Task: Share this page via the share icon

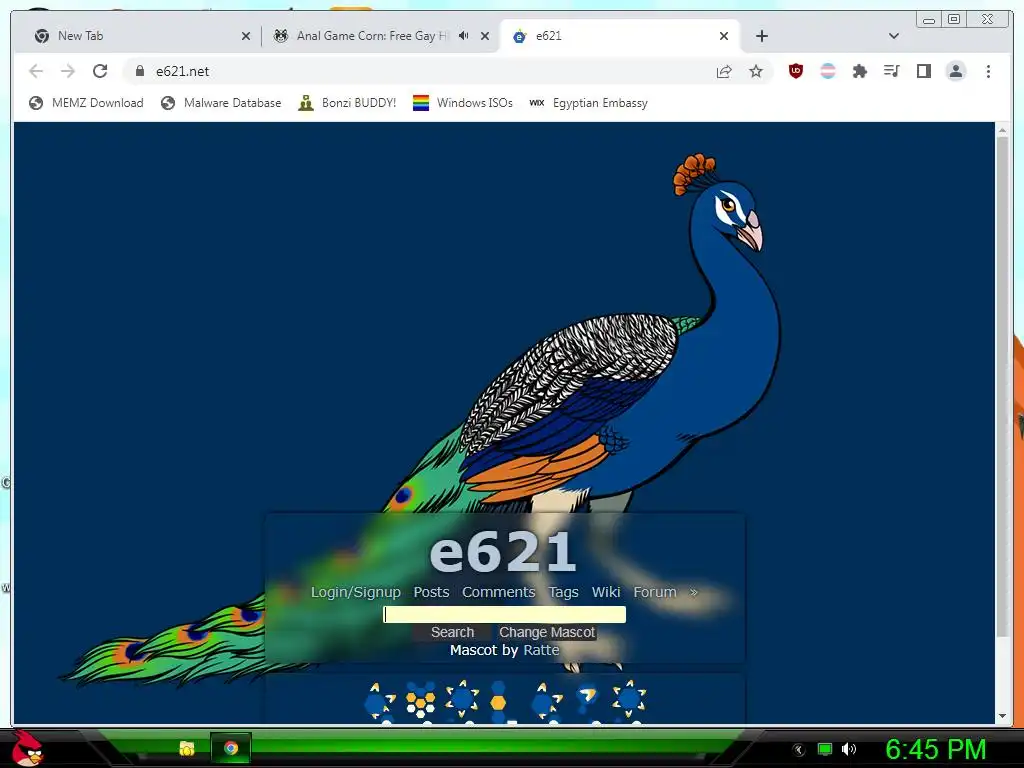Action: 724,71
